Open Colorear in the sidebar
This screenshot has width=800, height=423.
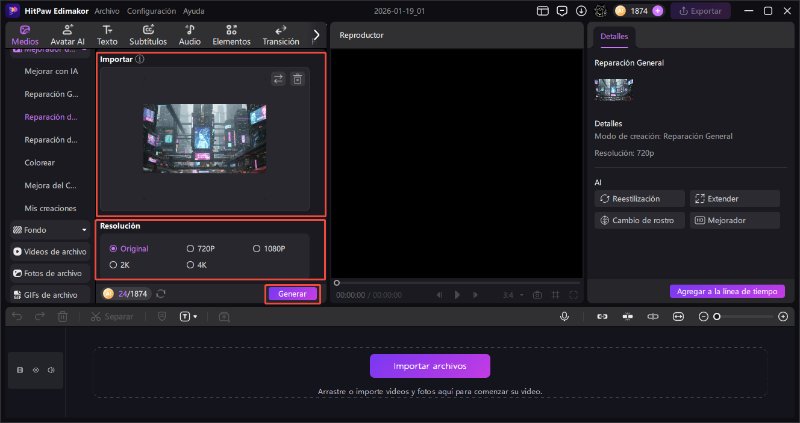pyautogui.click(x=39, y=163)
